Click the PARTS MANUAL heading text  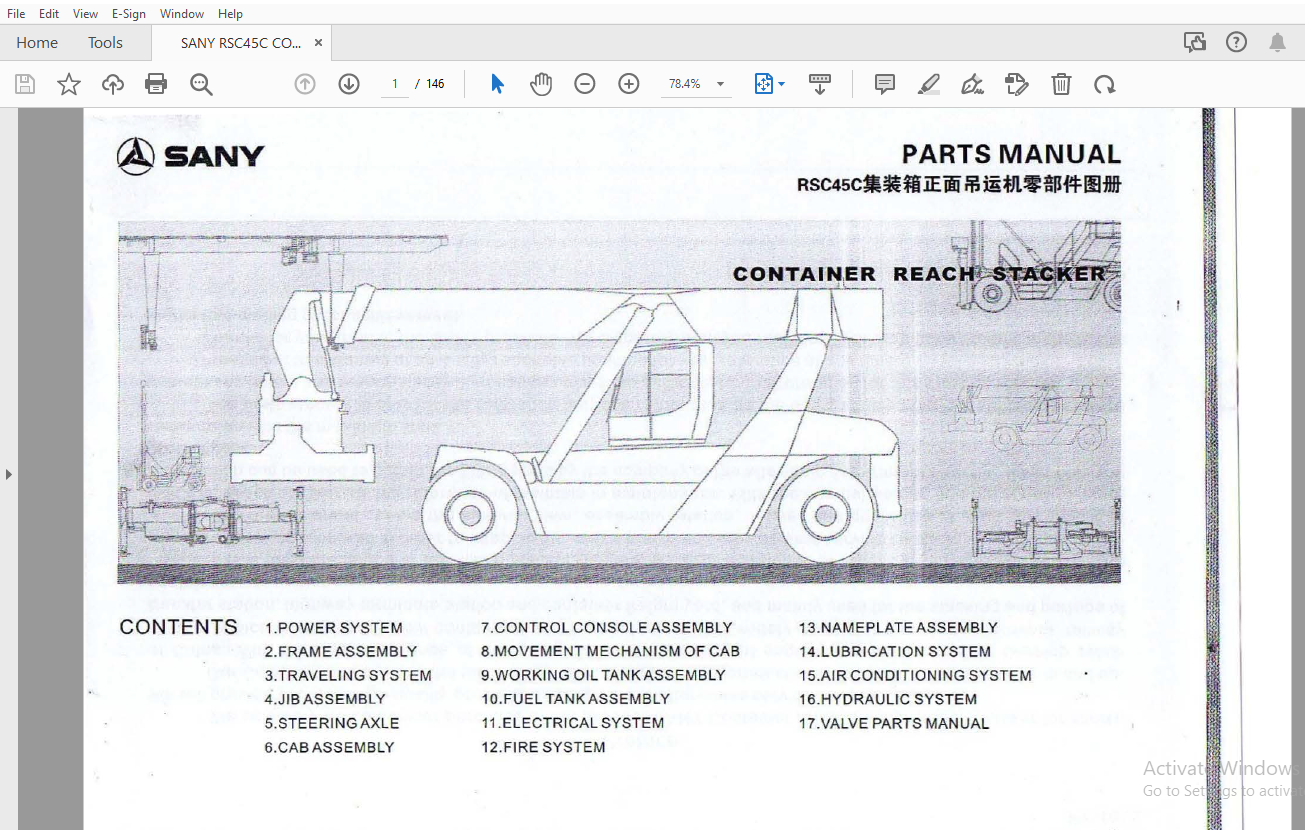coord(1011,154)
